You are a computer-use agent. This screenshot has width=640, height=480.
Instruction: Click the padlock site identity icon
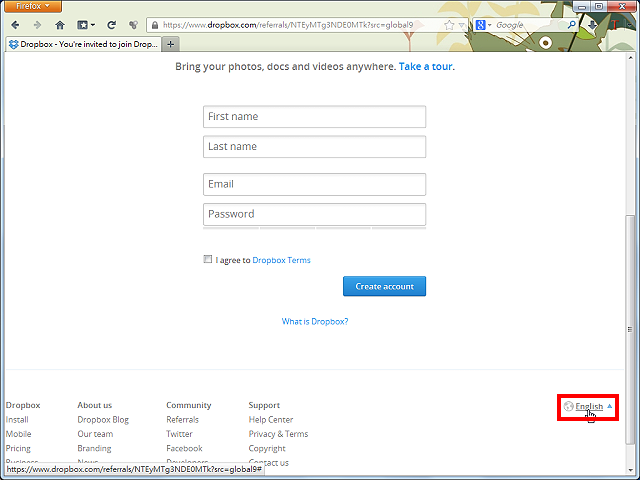[x=155, y=25]
